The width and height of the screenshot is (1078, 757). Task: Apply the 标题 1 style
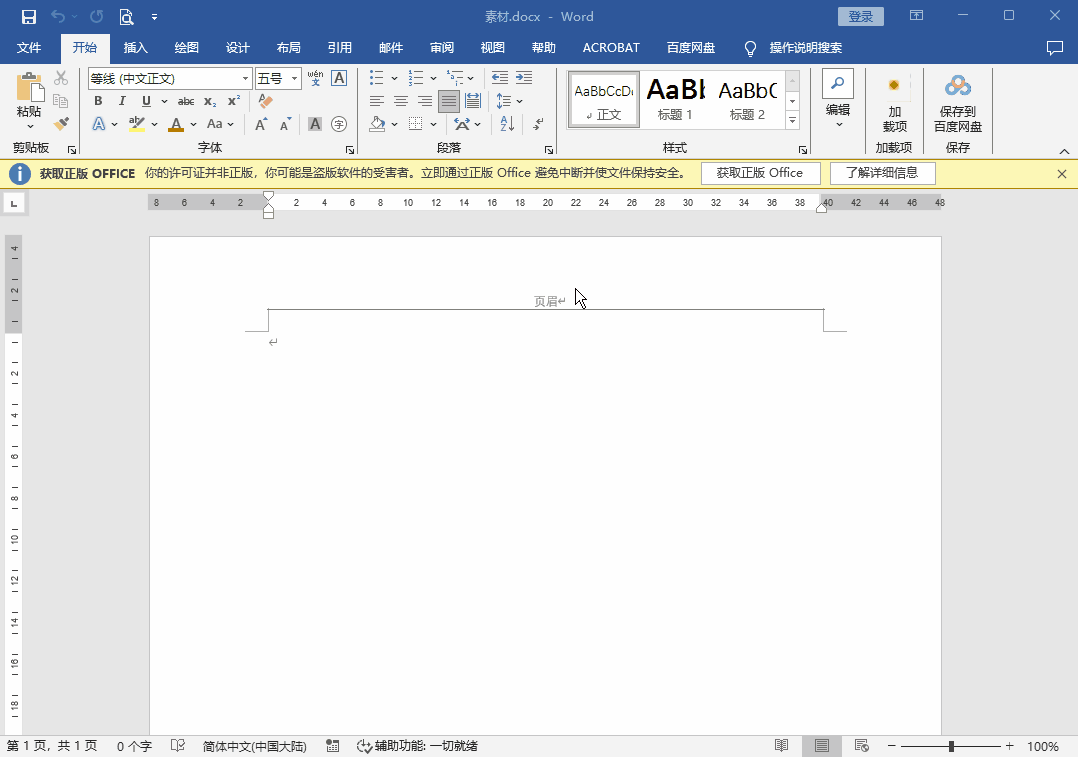(674, 98)
